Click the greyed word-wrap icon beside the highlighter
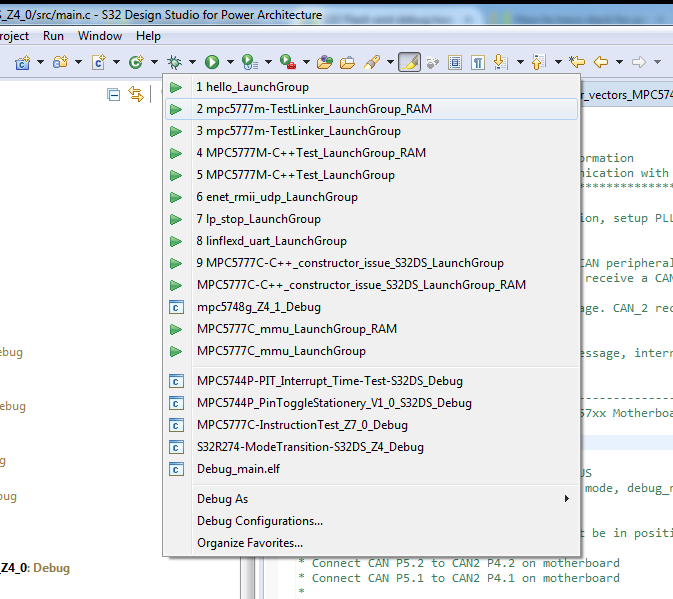This screenshot has width=673, height=599. [433, 63]
